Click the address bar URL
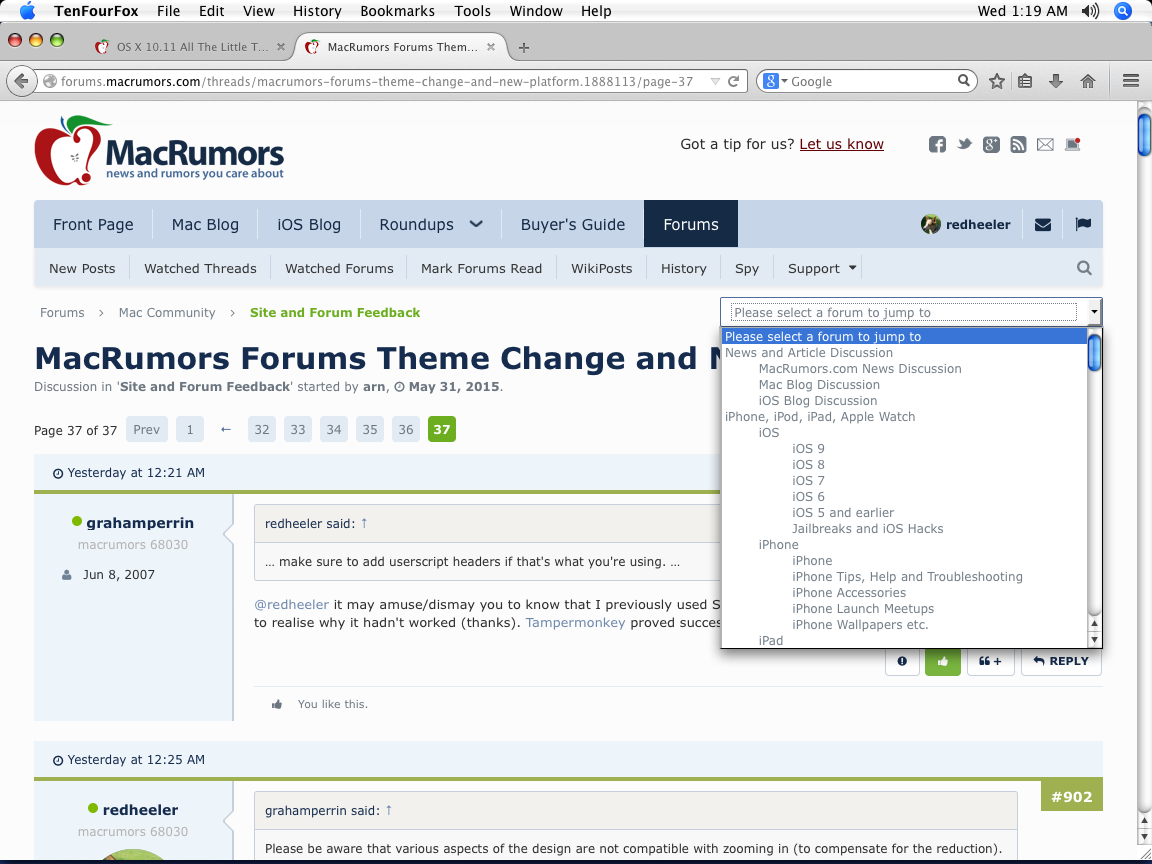The height and width of the screenshot is (864, 1152). click(x=377, y=82)
